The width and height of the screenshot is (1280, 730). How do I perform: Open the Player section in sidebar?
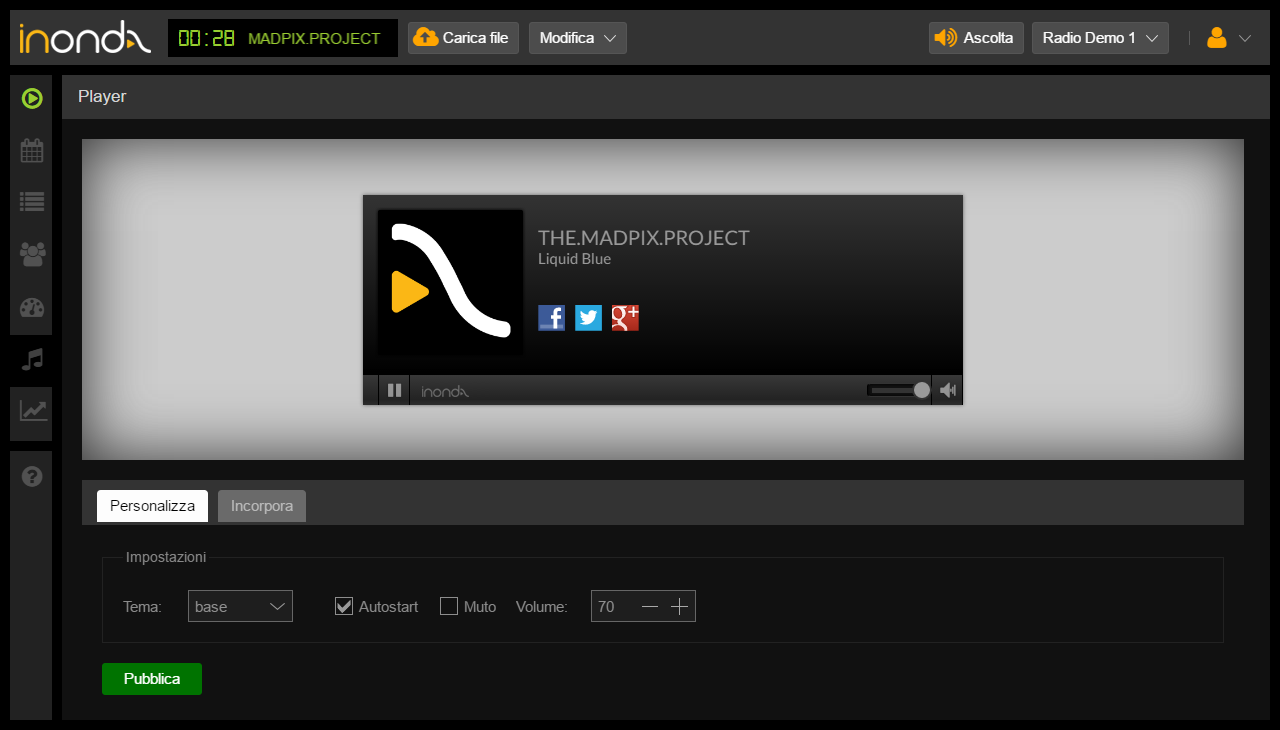(x=32, y=98)
